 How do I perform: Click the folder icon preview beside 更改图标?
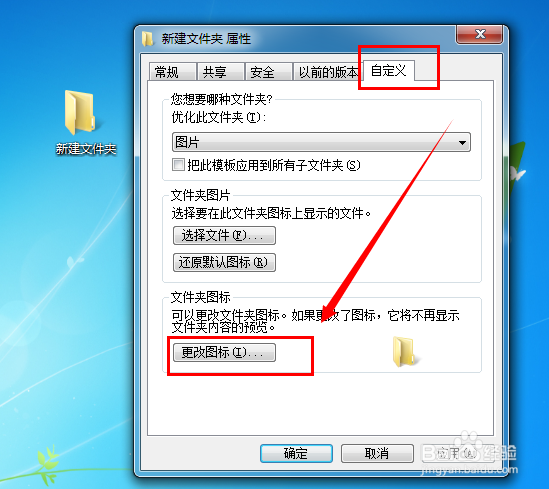403,351
